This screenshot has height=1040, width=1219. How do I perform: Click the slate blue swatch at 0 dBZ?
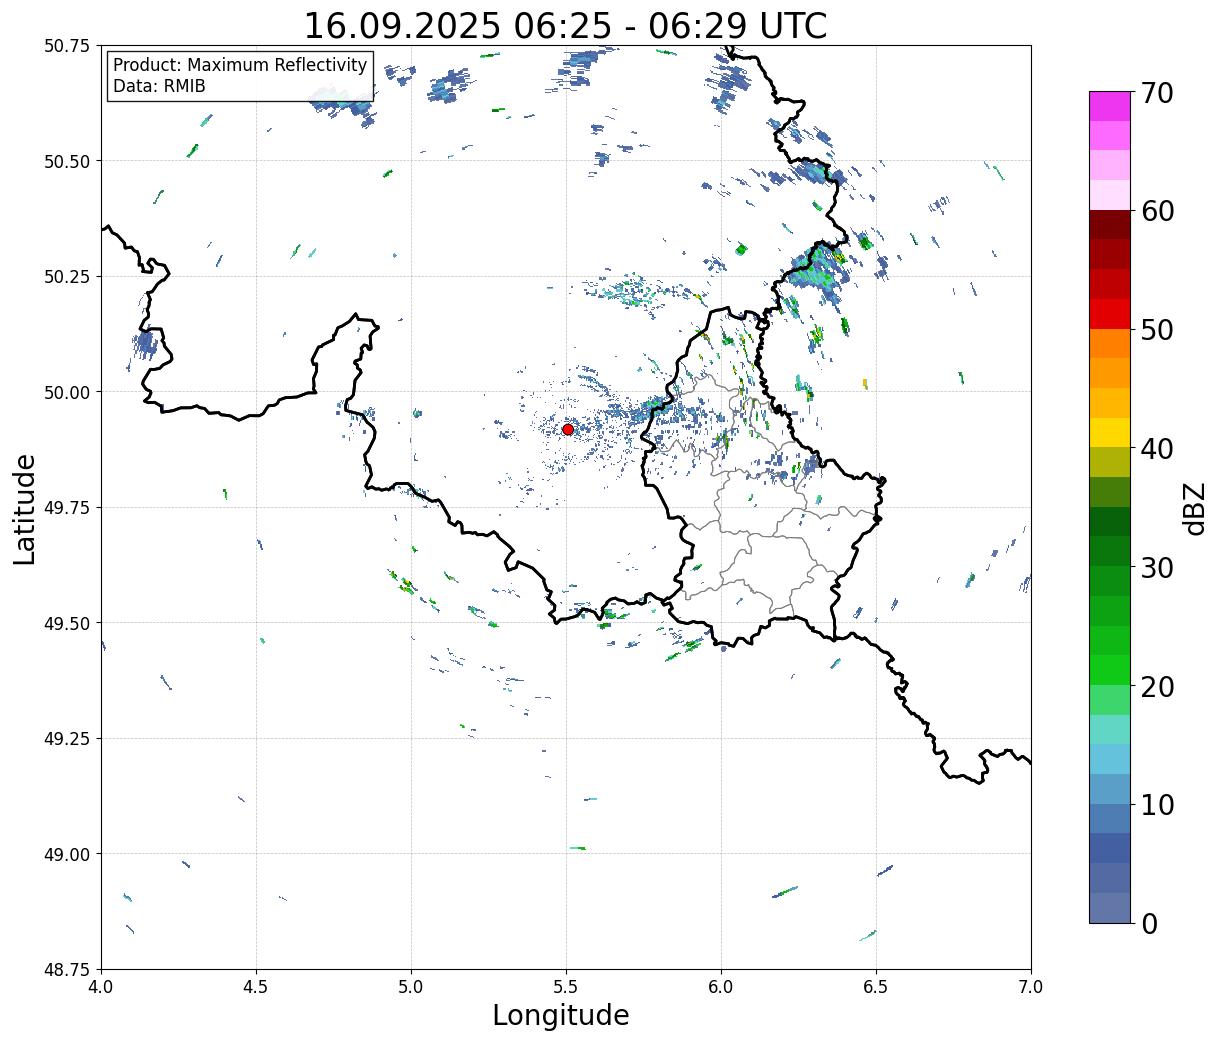click(x=1109, y=907)
